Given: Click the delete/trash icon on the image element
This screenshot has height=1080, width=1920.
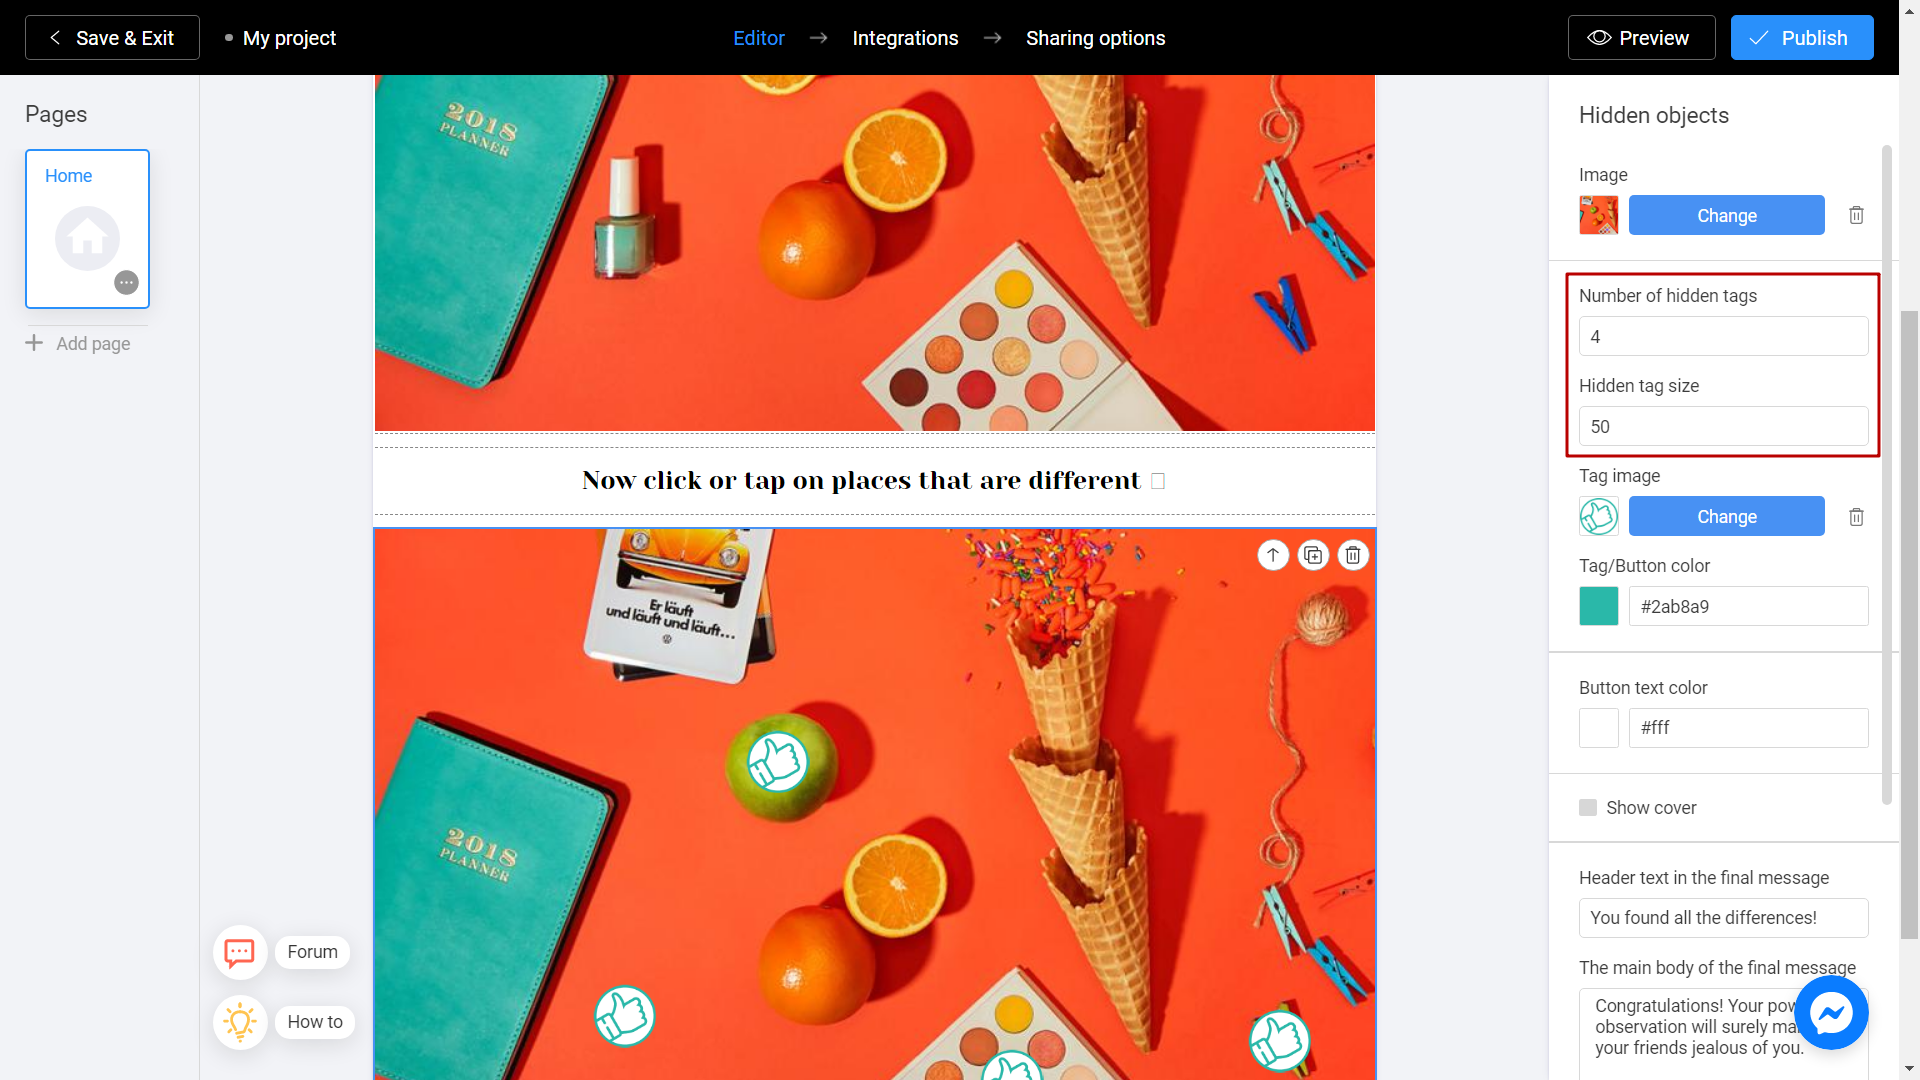Looking at the screenshot, I should click(1855, 215).
